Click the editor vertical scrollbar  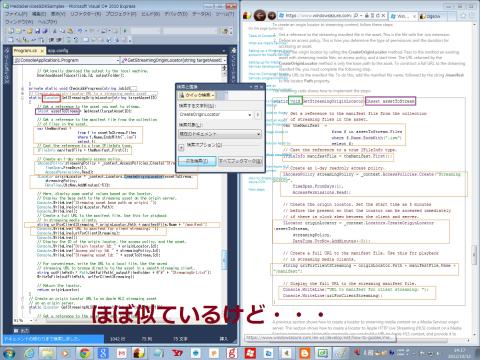click(x=224, y=192)
